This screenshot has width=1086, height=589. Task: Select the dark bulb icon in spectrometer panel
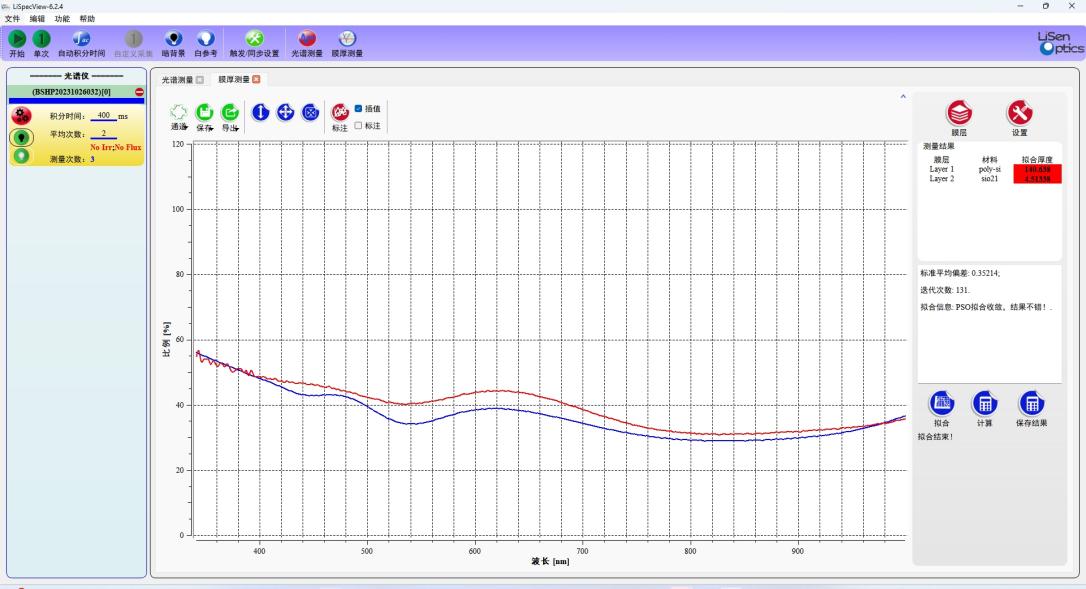pos(21,137)
